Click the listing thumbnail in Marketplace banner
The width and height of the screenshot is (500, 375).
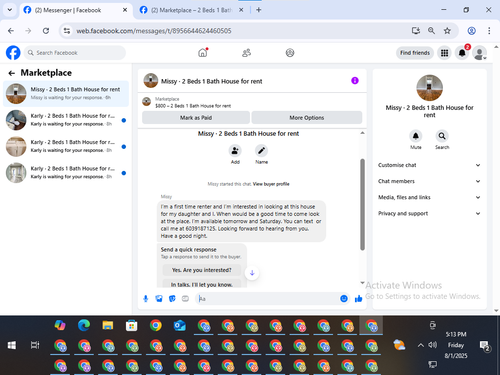(147, 102)
